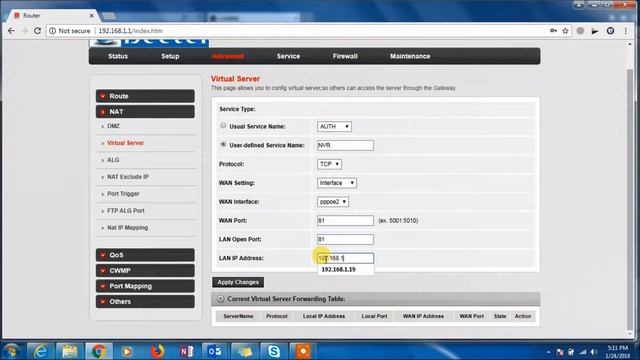Expand the QoS sidebar section

click(x=145, y=255)
